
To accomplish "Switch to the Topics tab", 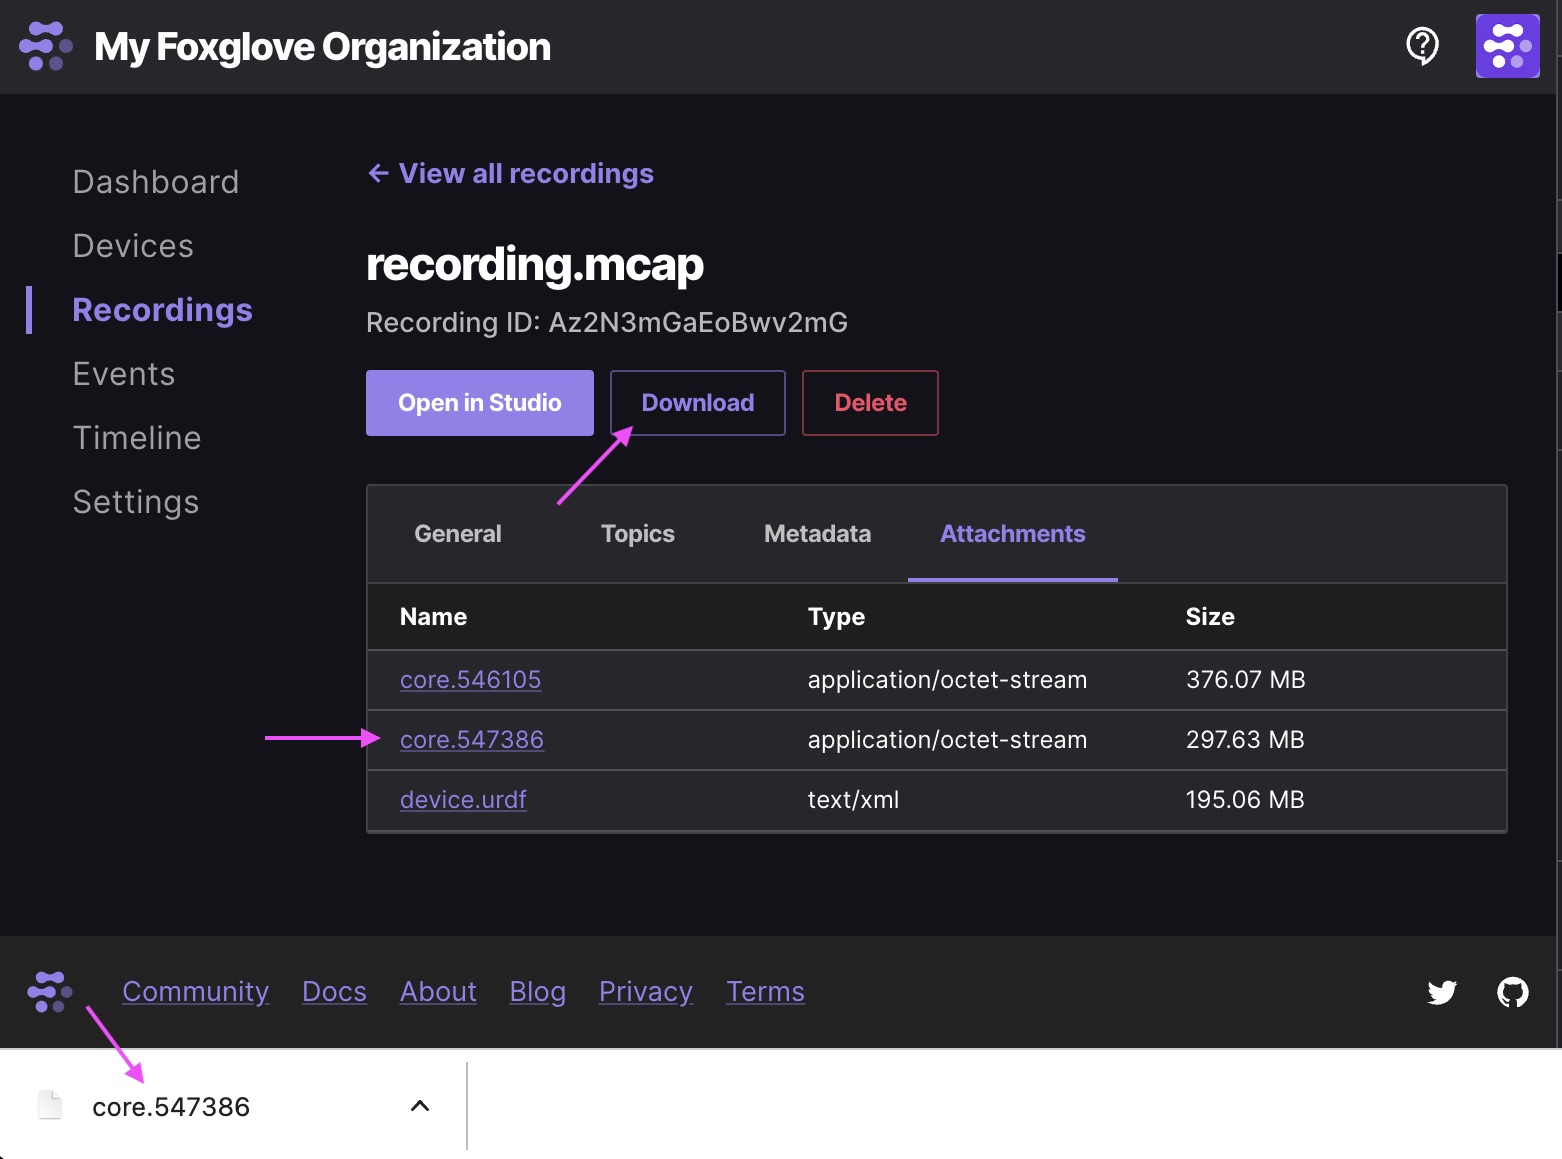I will 637,533.
